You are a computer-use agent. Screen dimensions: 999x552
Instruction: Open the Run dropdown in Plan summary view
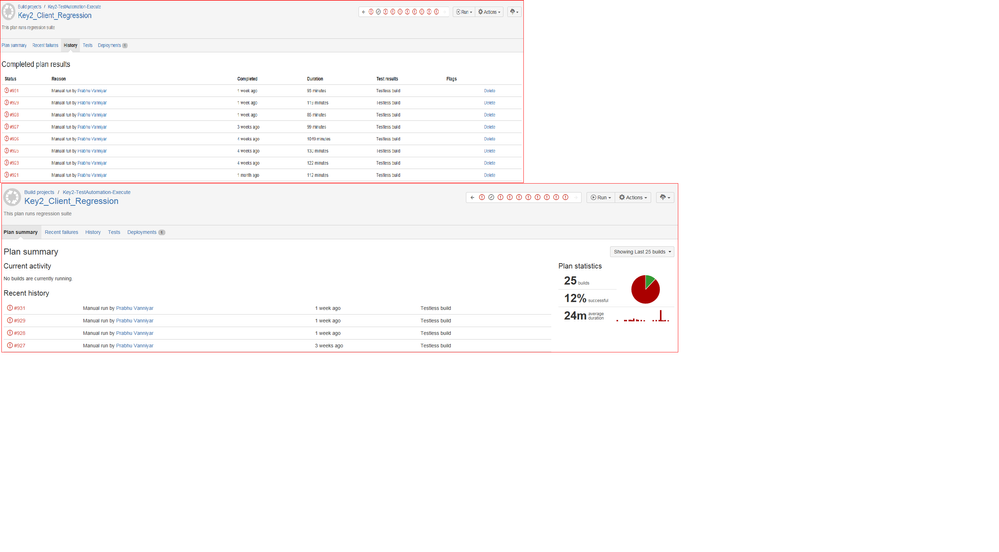[x=601, y=198]
